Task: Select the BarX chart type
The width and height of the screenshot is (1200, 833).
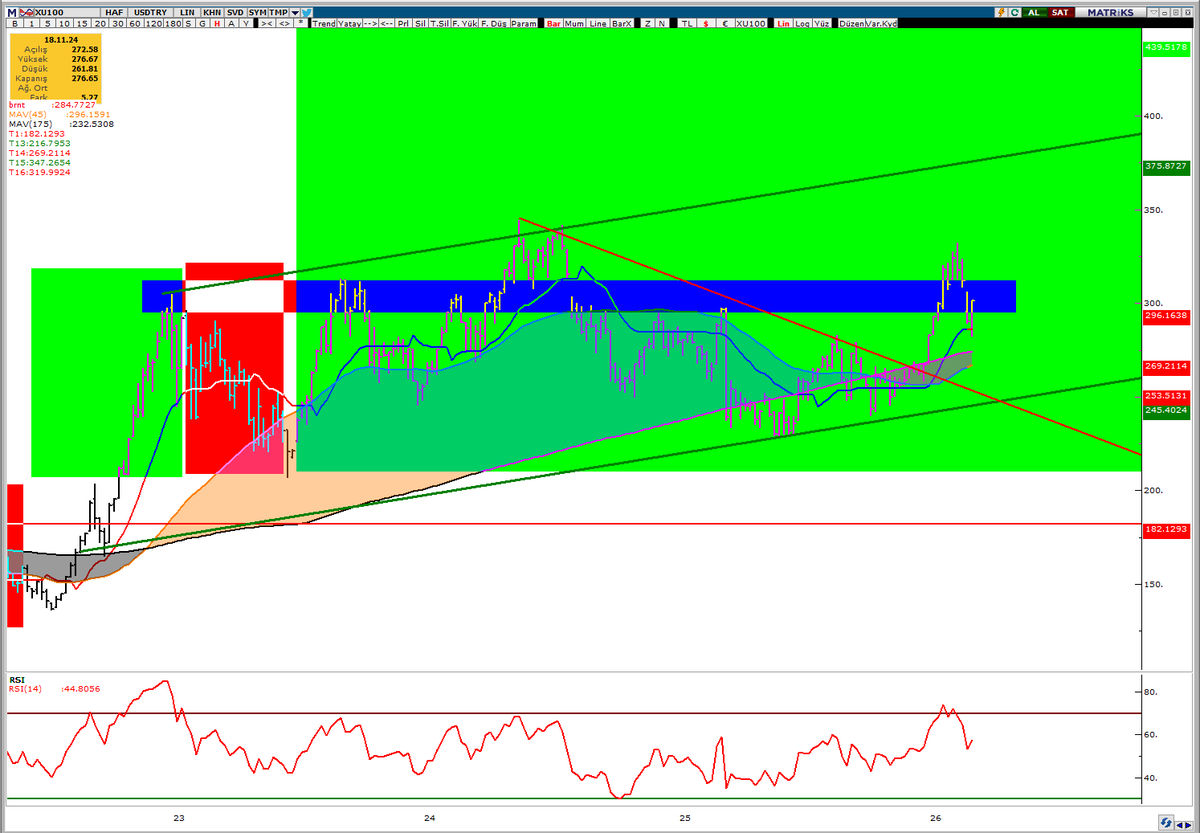Action: [622, 23]
